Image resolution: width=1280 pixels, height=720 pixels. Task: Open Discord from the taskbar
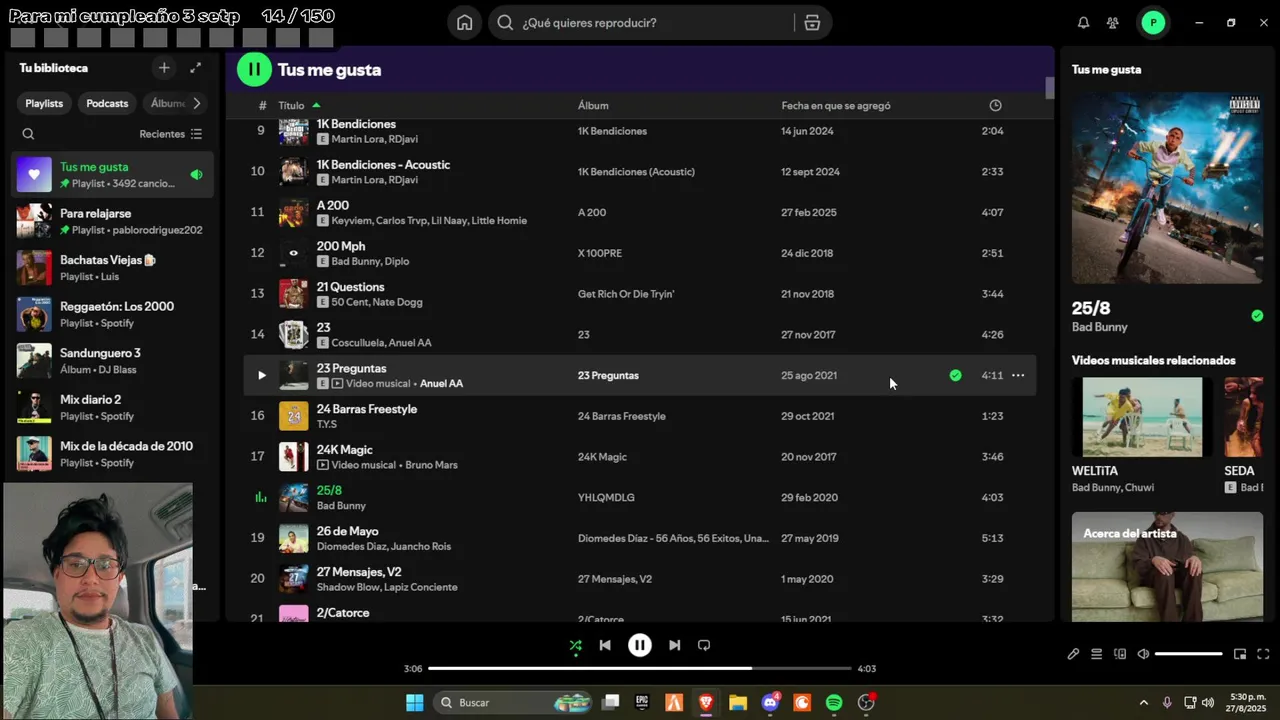point(770,702)
